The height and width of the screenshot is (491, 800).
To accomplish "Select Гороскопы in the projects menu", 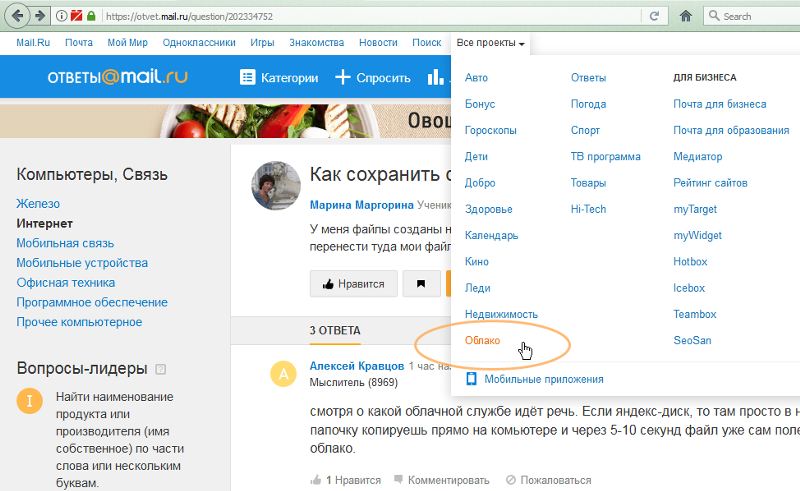I will (x=490, y=130).
